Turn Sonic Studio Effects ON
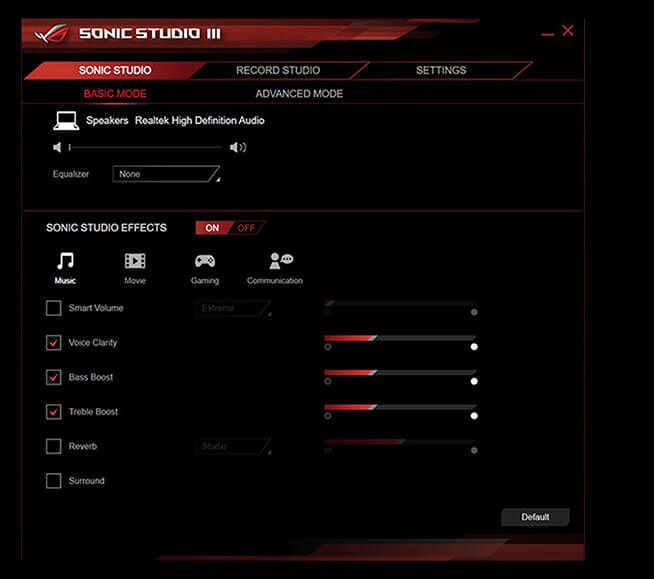This screenshot has height=579, width=654. (212, 228)
